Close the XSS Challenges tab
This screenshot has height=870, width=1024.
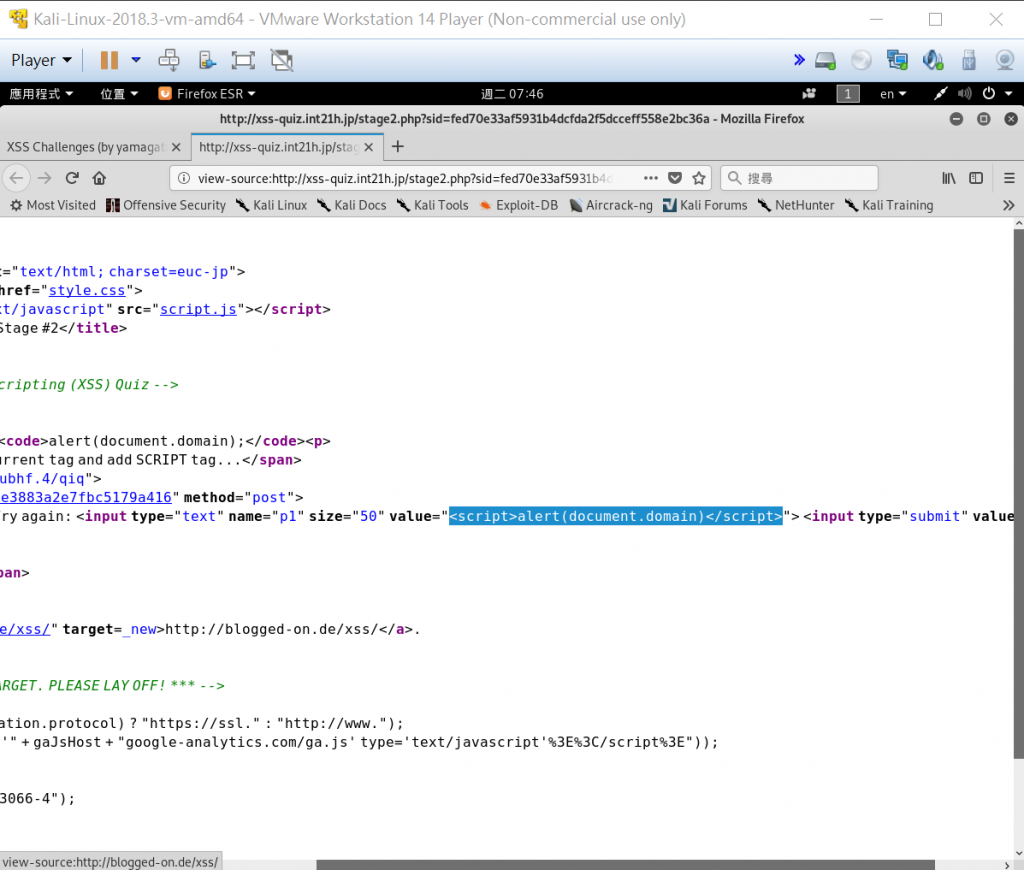point(176,147)
